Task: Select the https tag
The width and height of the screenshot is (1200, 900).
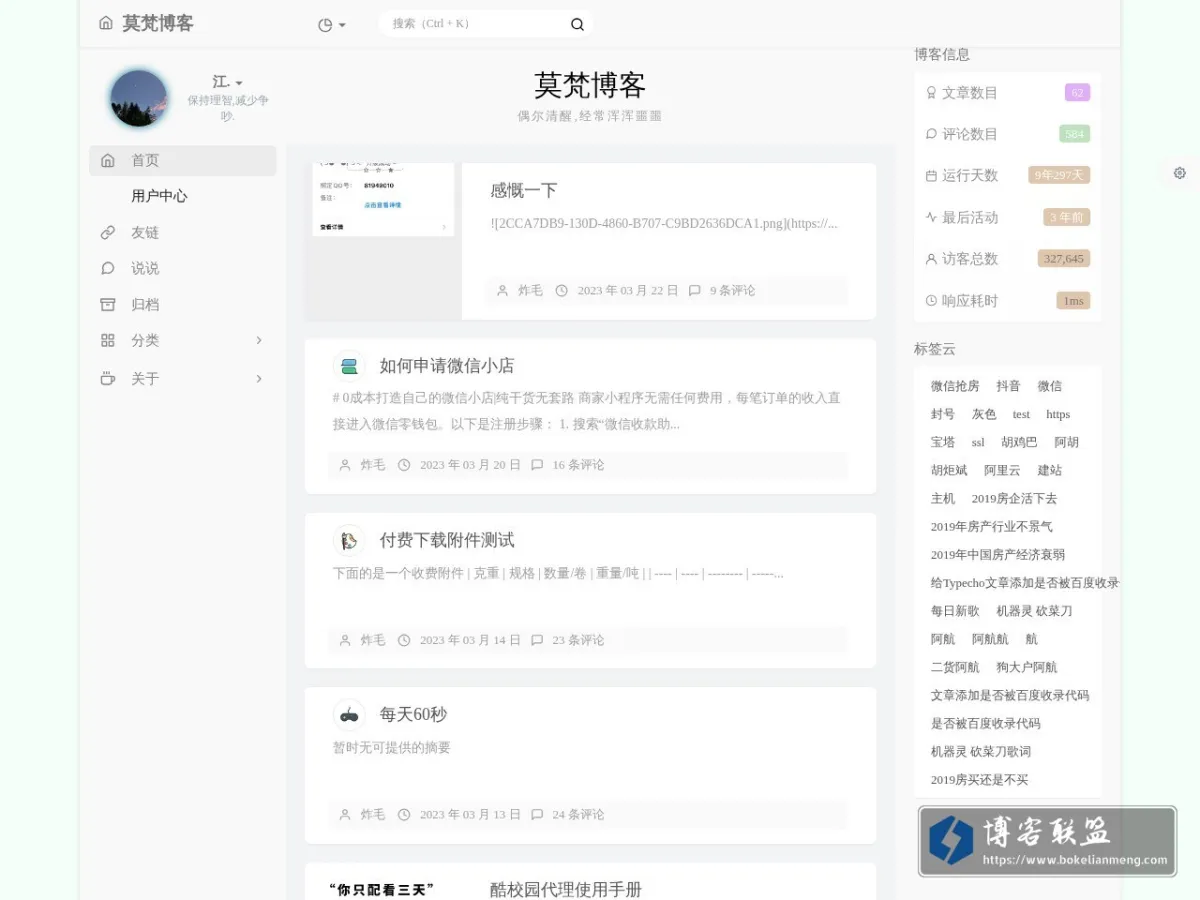Action: pos(1058,414)
